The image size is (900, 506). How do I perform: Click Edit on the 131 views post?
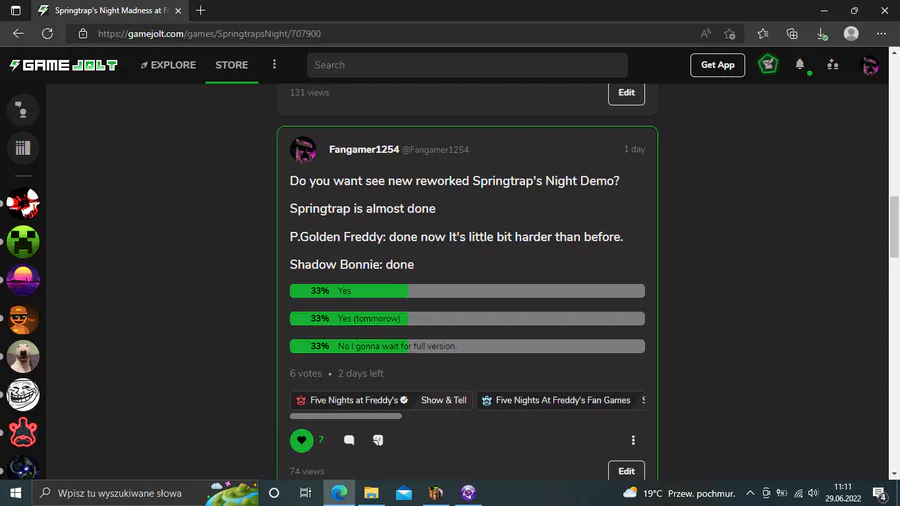pyautogui.click(x=626, y=93)
